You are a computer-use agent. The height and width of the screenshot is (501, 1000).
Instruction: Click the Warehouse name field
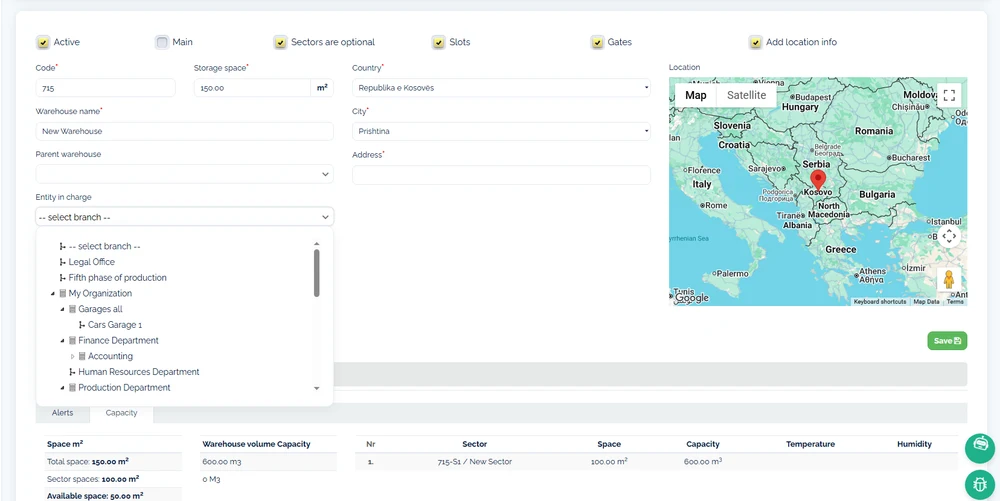[x=184, y=131]
